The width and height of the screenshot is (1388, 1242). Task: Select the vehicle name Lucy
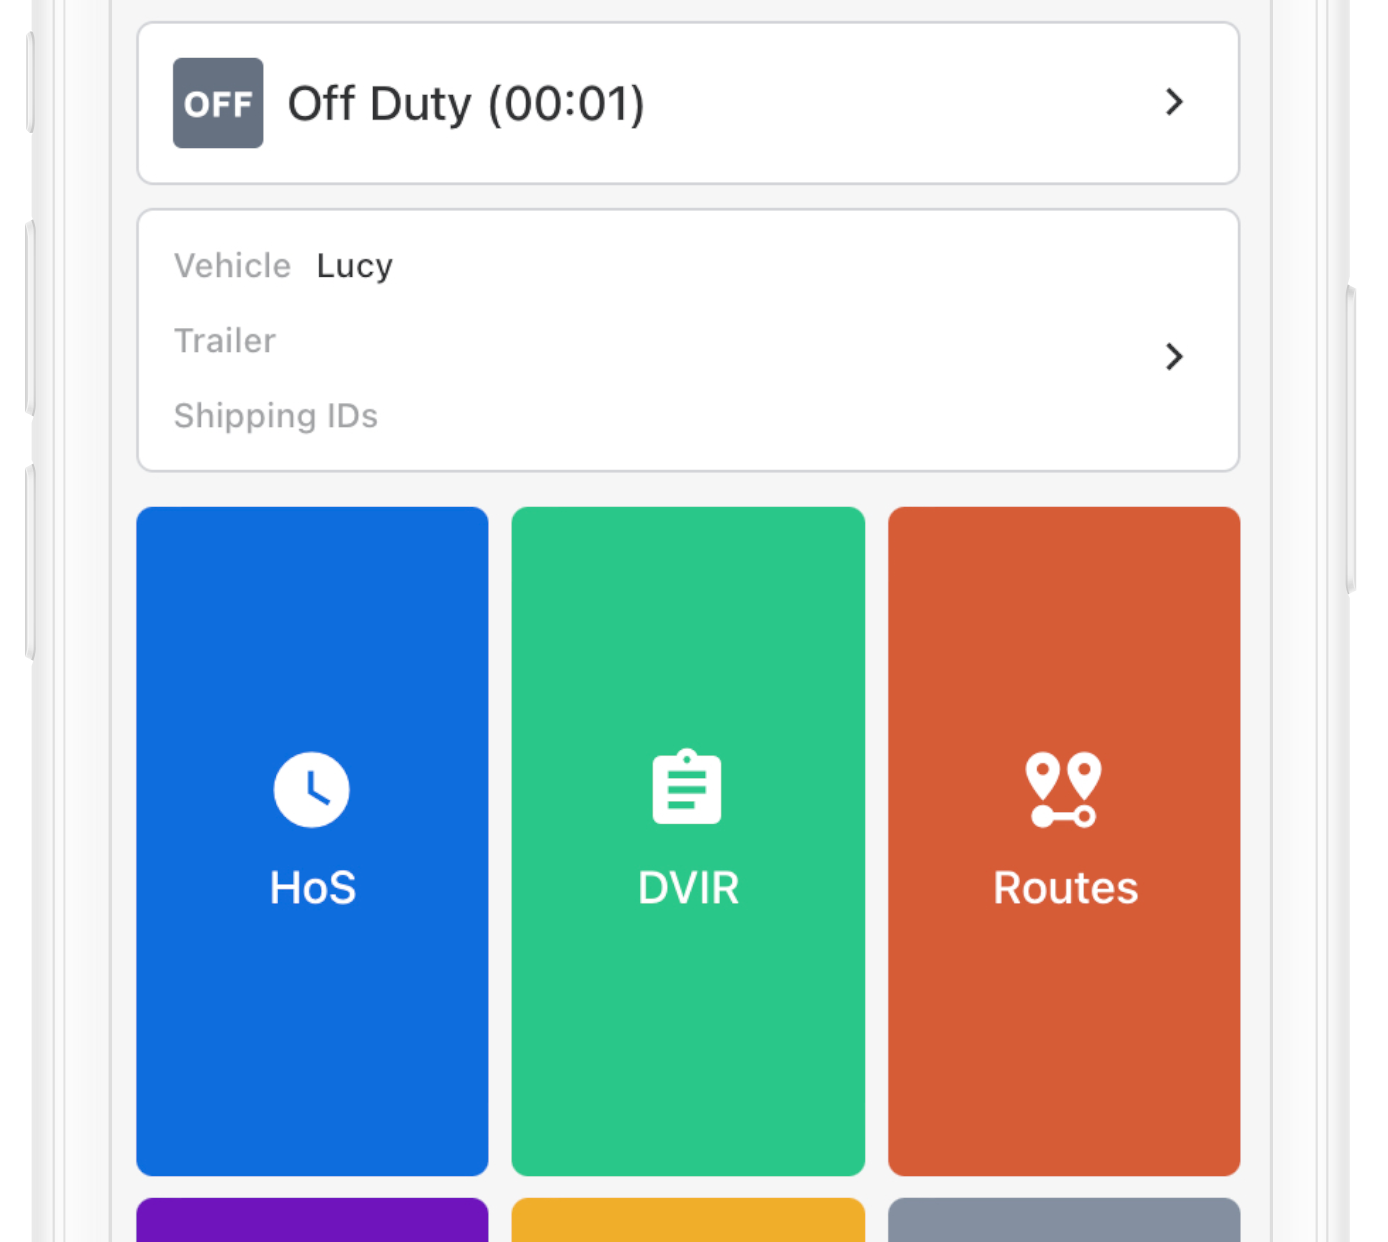[355, 266]
